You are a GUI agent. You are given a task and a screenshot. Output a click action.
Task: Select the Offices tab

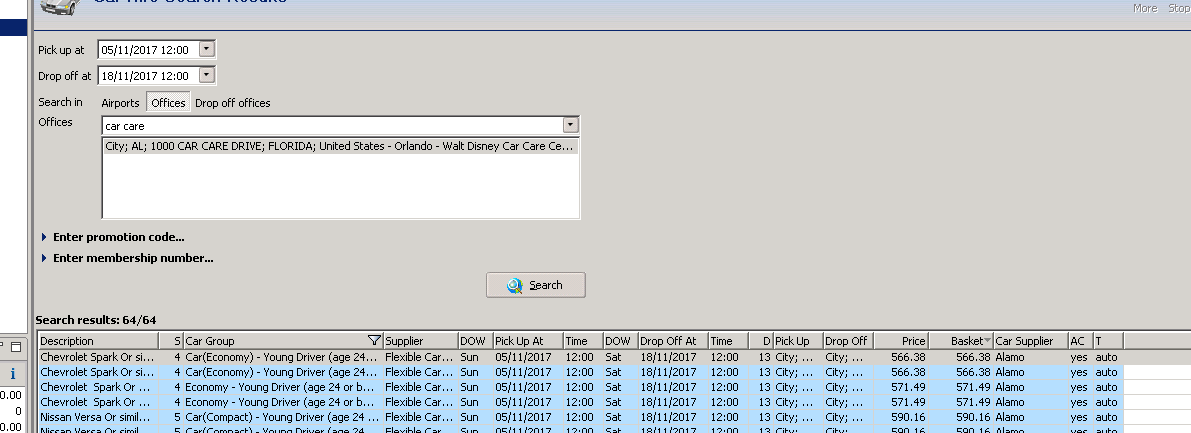[x=168, y=103]
